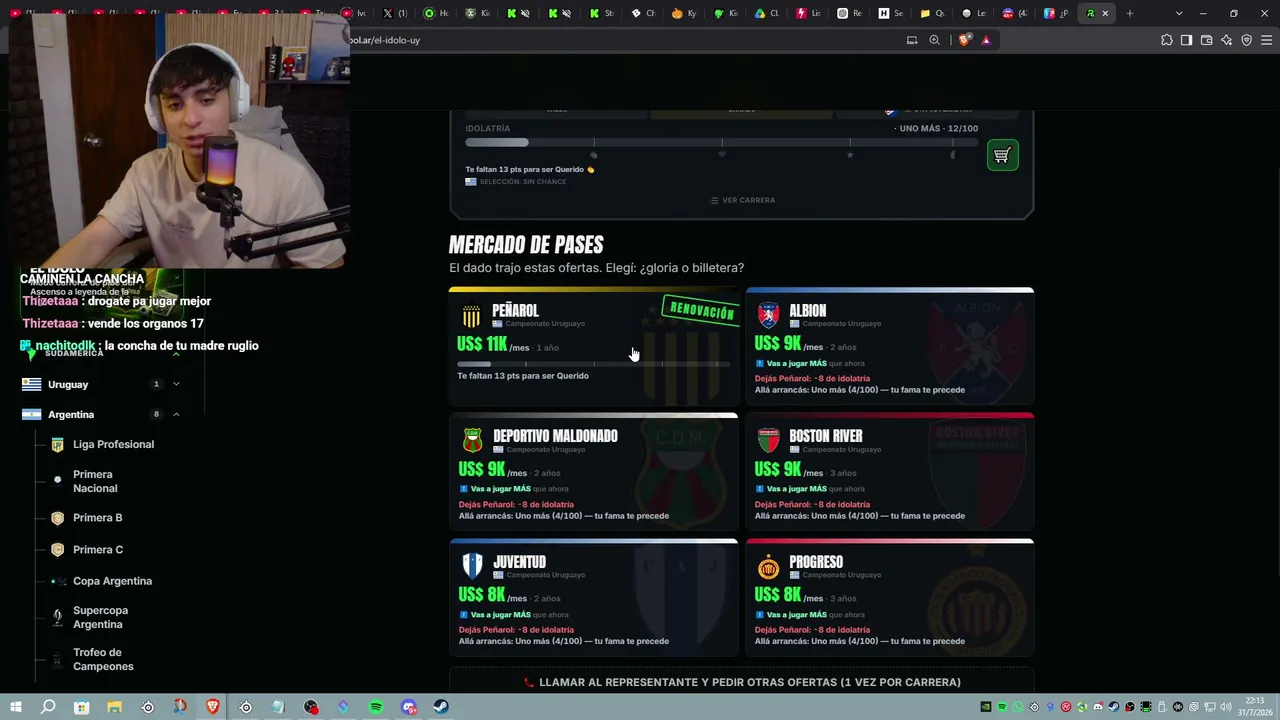Switch to the X (1) browser tab

tap(394, 13)
